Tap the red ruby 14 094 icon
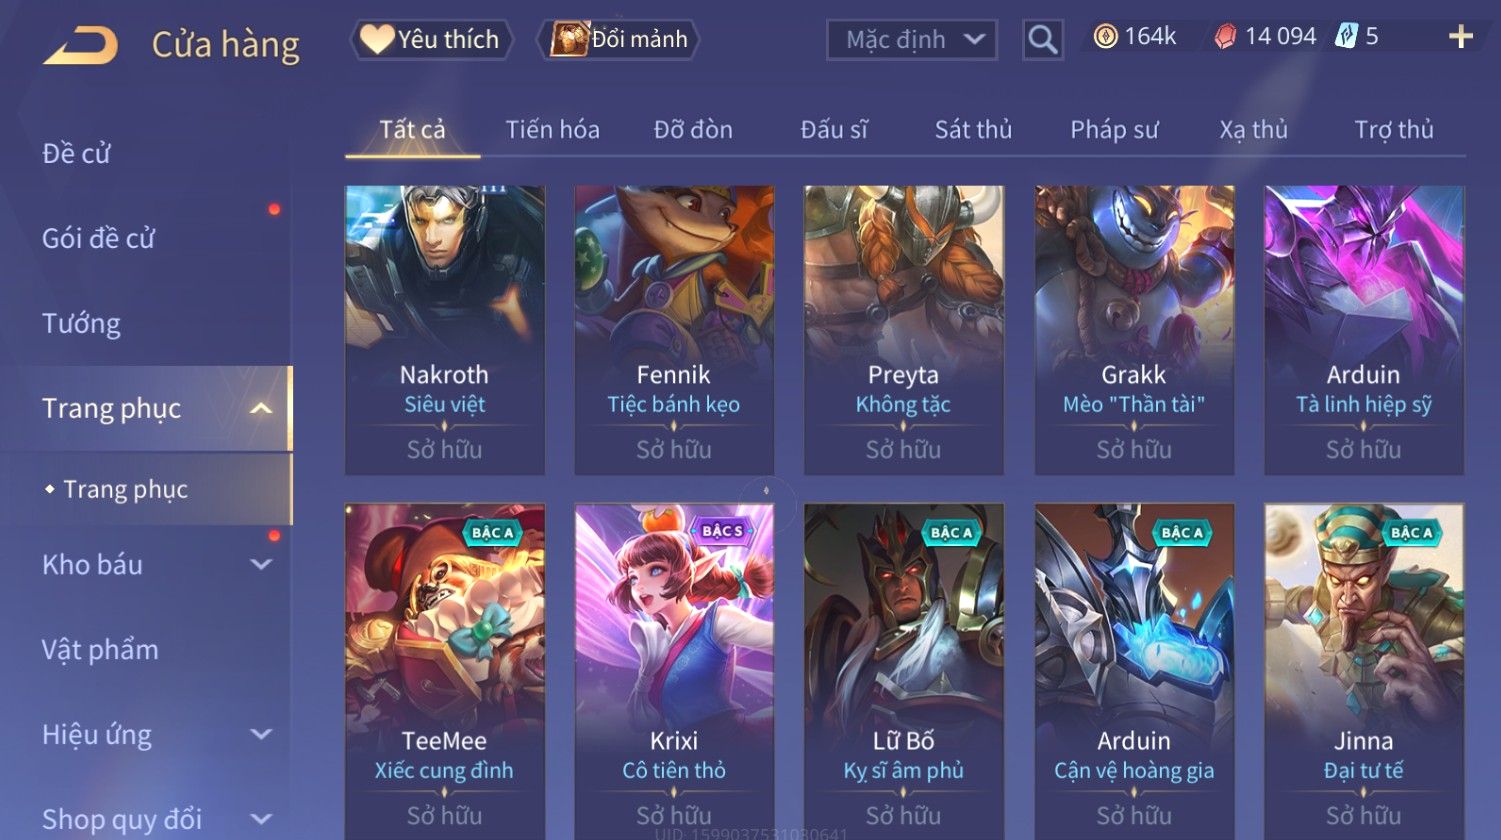Screen dimensions: 1501x840 coord(1224,37)
